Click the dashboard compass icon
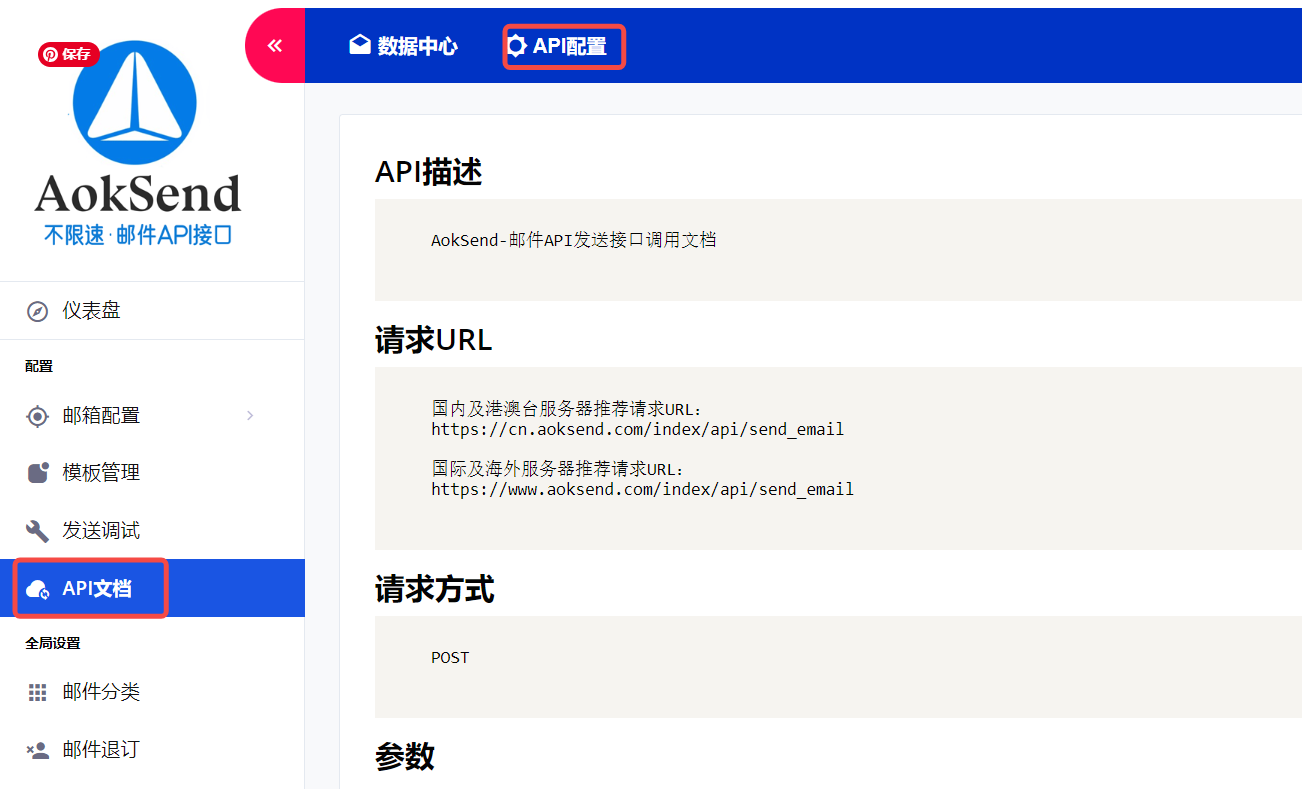 tap(37, 311)
